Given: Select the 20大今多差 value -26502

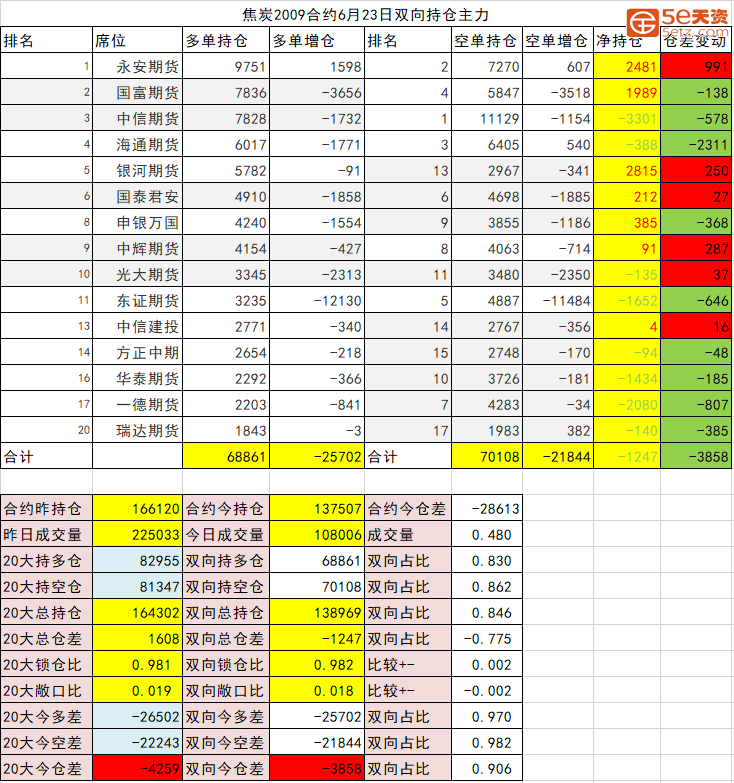Looking at the screenshot, I should click(x=137, y=716).
